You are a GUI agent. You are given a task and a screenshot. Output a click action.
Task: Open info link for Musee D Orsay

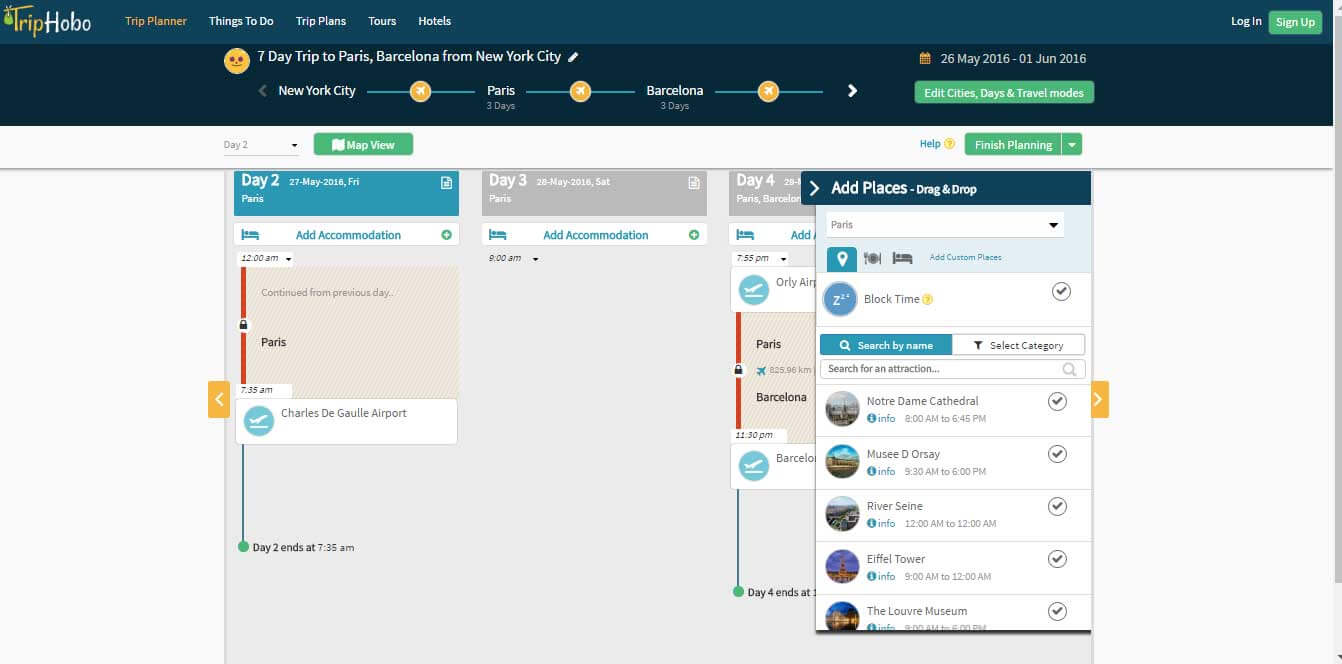[x=881, y=471]
